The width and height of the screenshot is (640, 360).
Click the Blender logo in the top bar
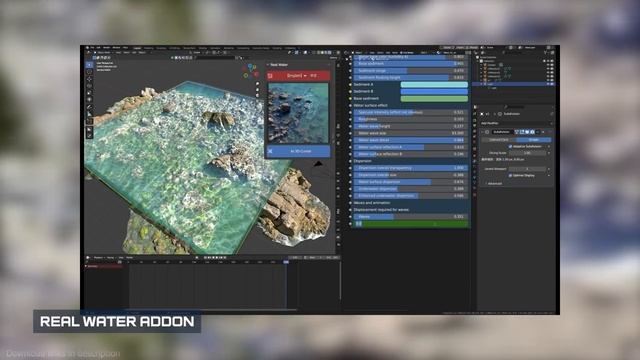tap(87, 48)
